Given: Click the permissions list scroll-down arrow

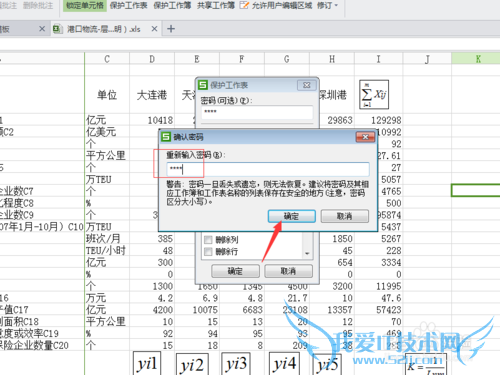Looking at the screenshot, I should pos(307,254).
